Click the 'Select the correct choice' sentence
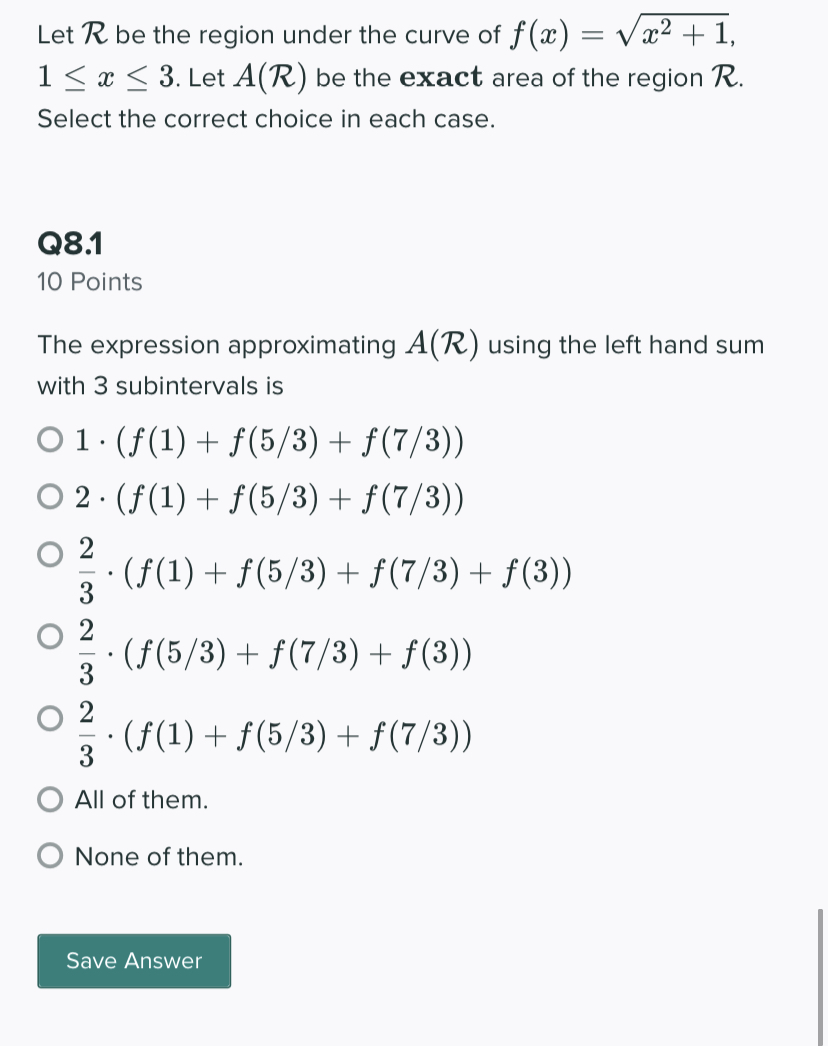This screenshot has width=828, height=1046. pos(265,118)
